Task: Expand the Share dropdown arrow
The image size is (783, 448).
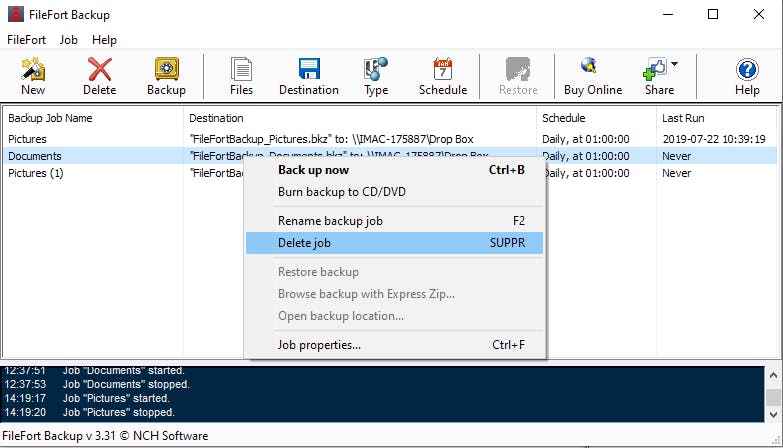Action: click(x=675, y=64)
